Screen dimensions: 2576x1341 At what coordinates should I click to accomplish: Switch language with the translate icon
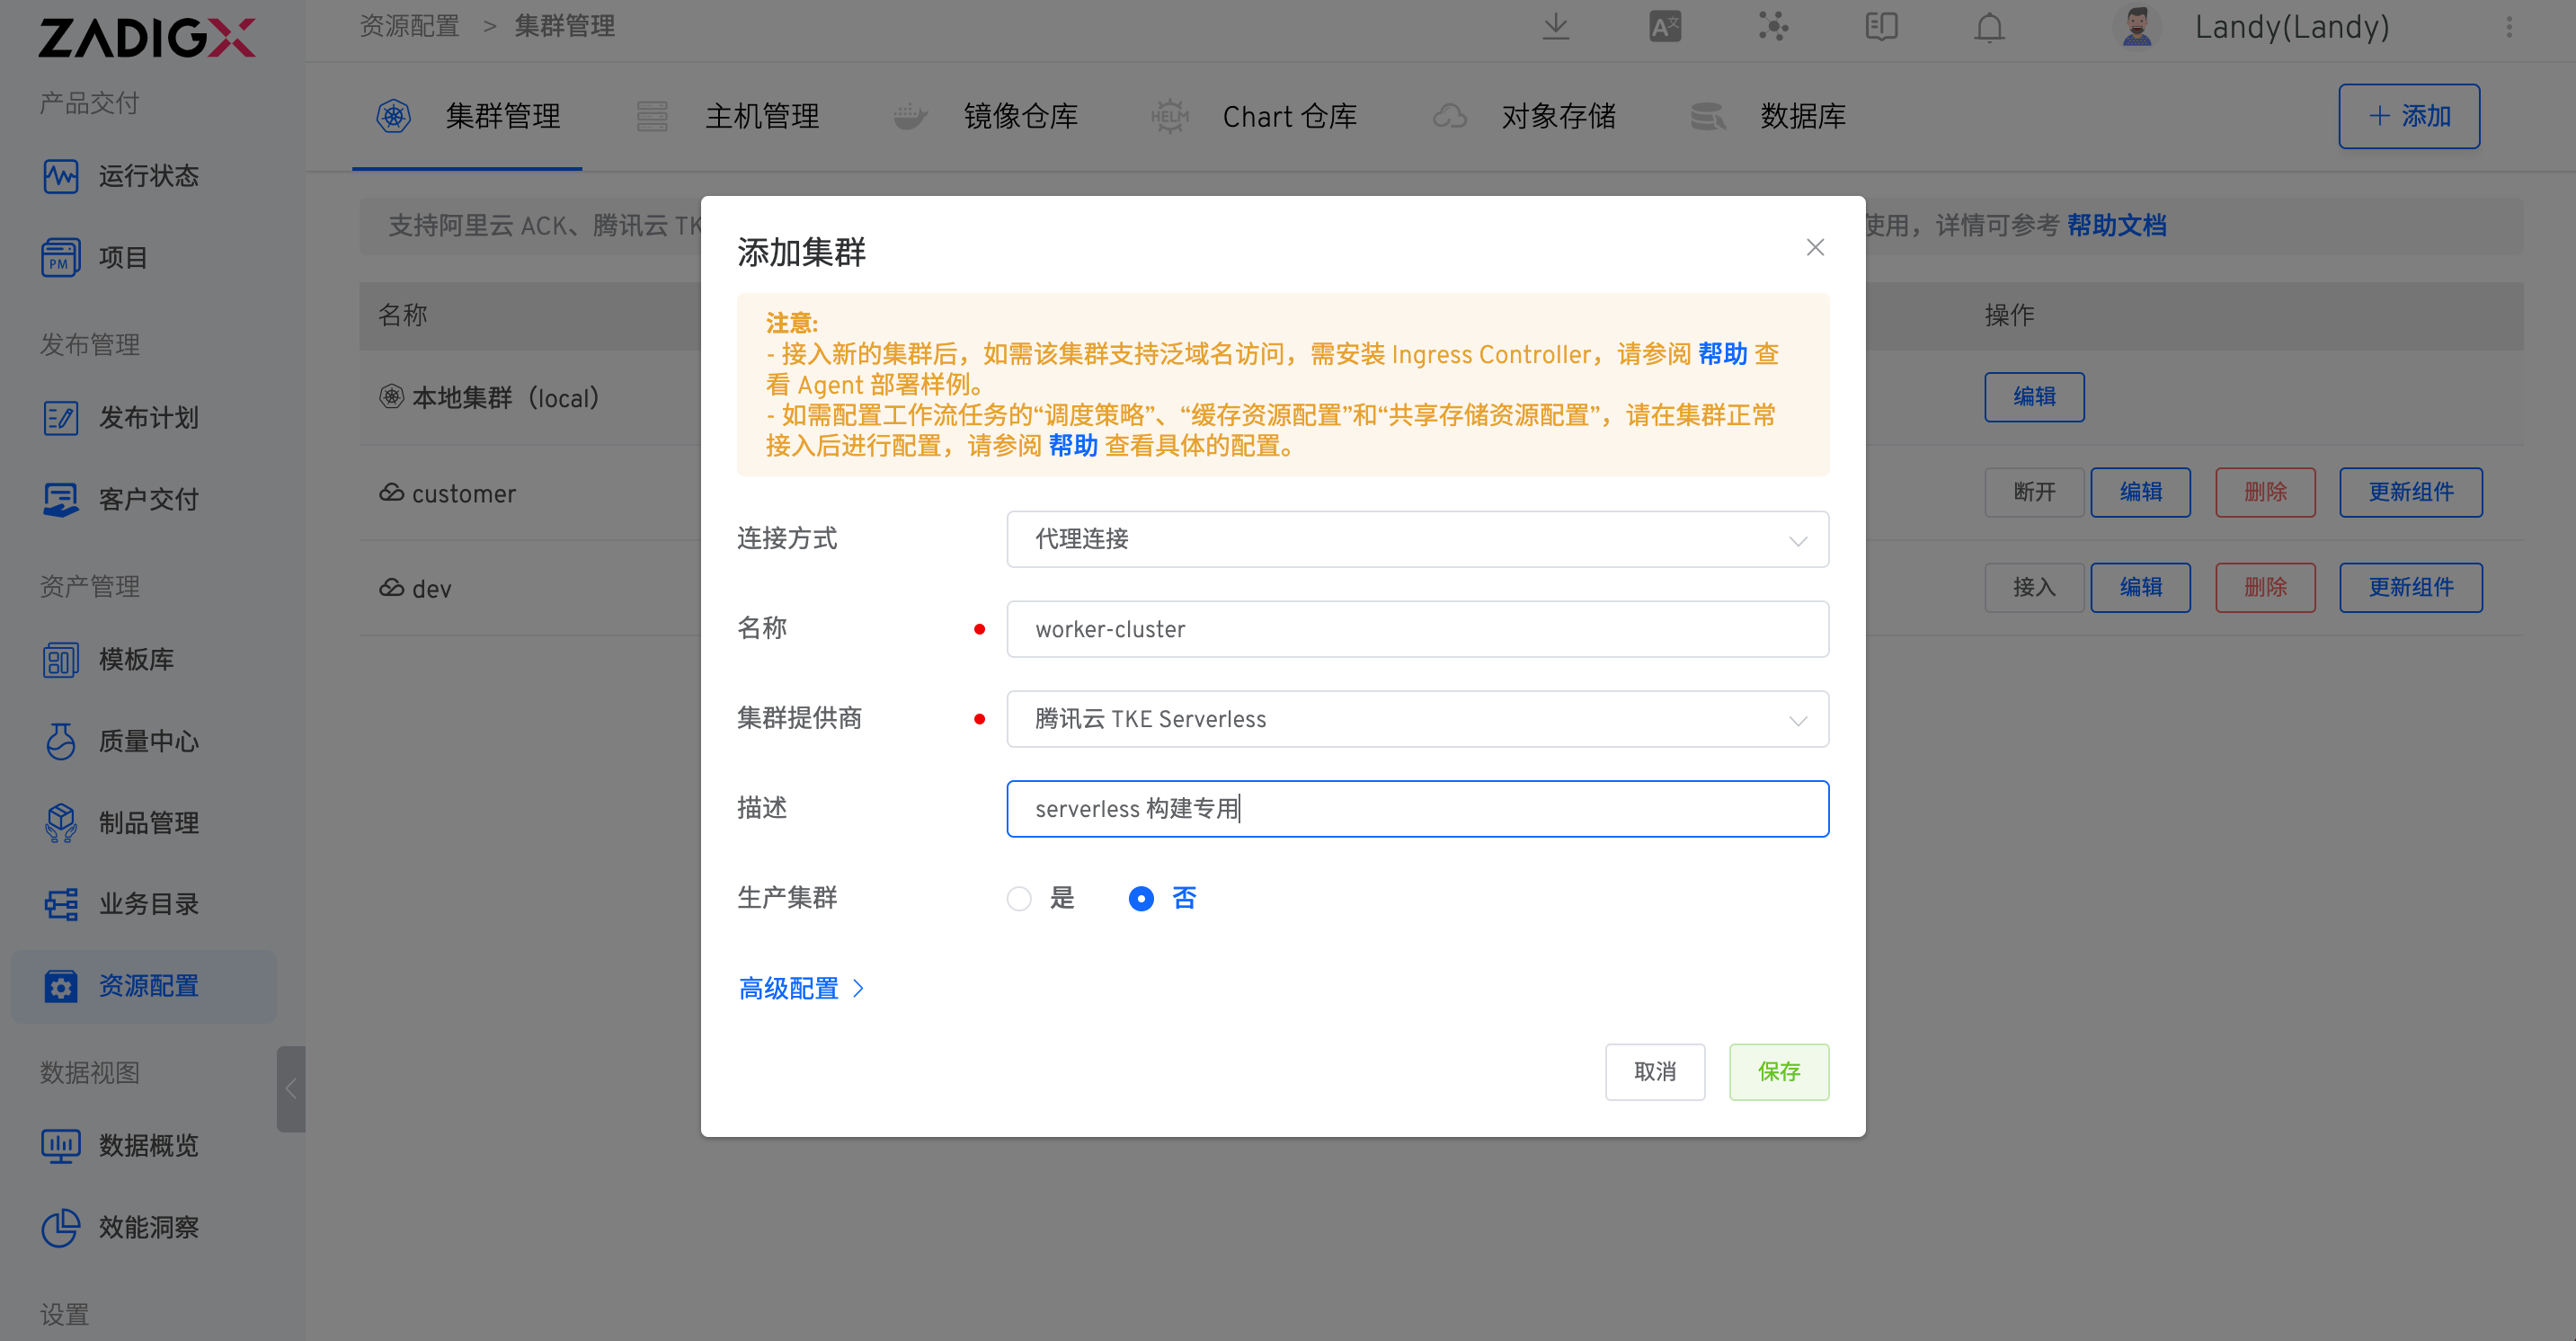(x=1665, y=27)
